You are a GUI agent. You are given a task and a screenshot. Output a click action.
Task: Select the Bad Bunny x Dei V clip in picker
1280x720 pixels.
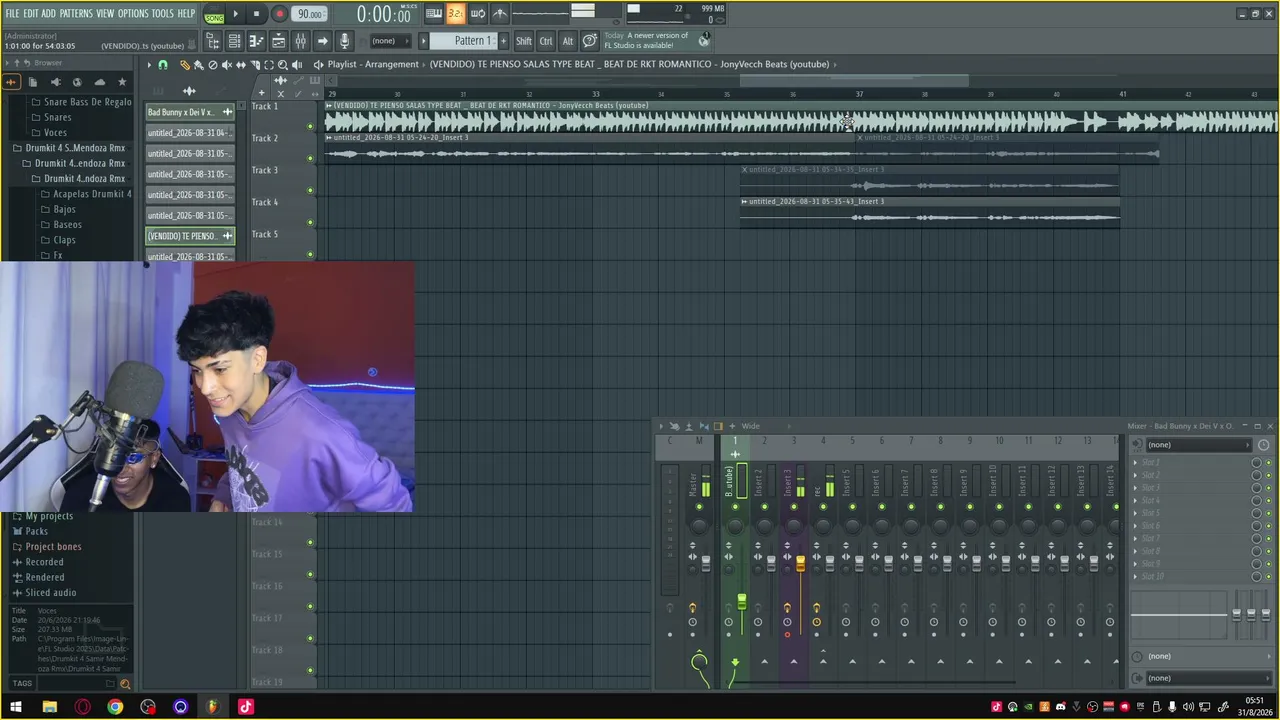pyautogui.click(x=190, y=112)
